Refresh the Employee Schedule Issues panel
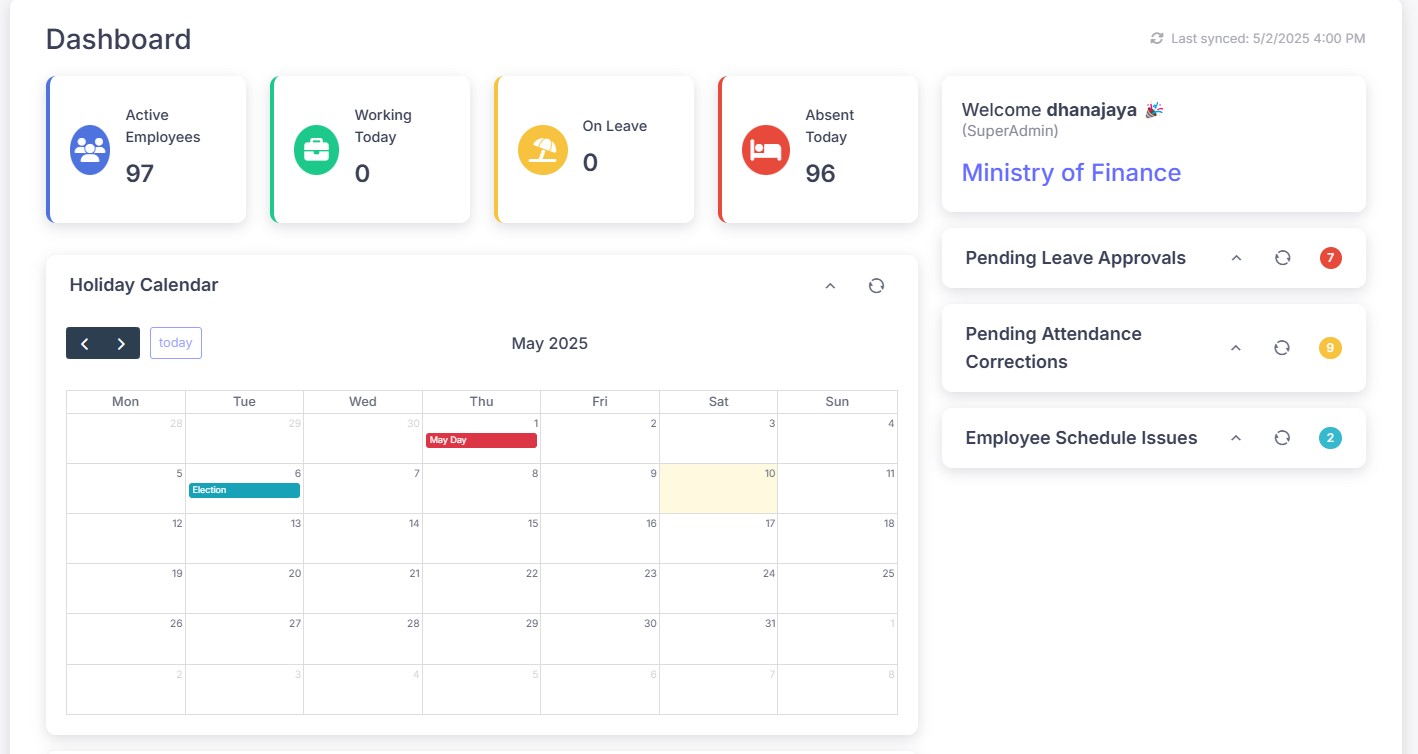 tap(1282, 437)
